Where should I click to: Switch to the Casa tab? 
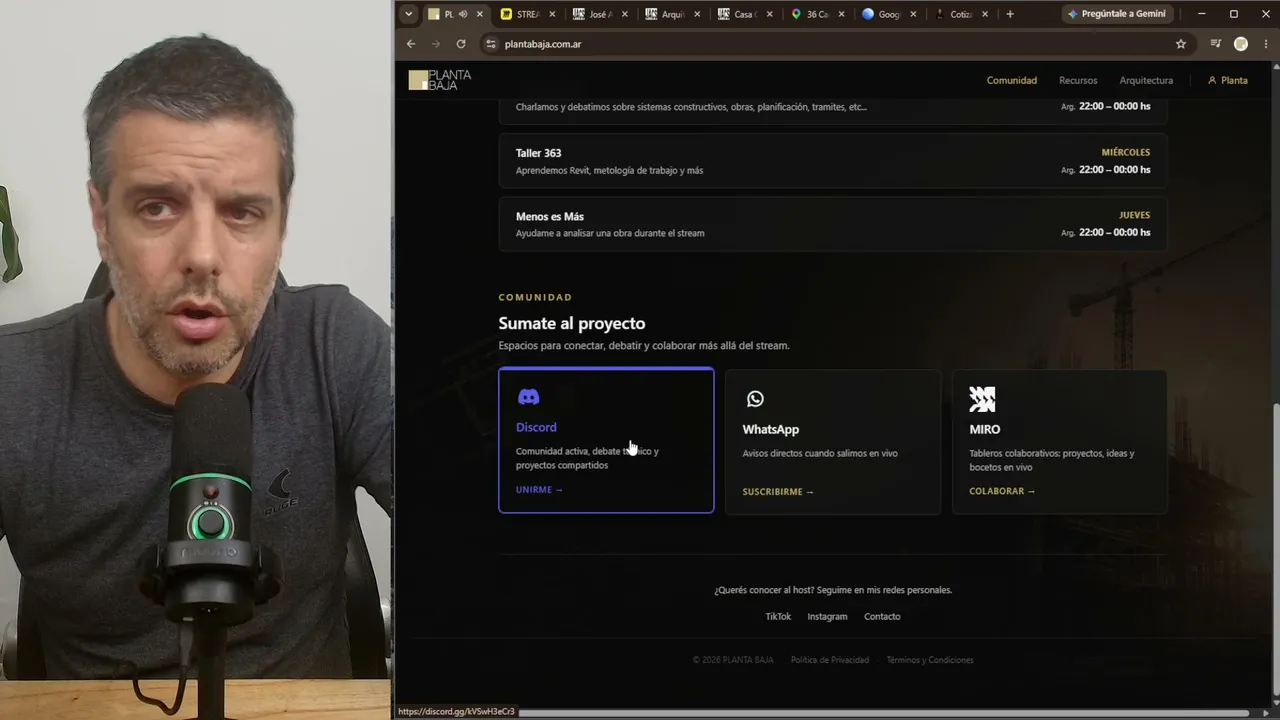point(745,14)
